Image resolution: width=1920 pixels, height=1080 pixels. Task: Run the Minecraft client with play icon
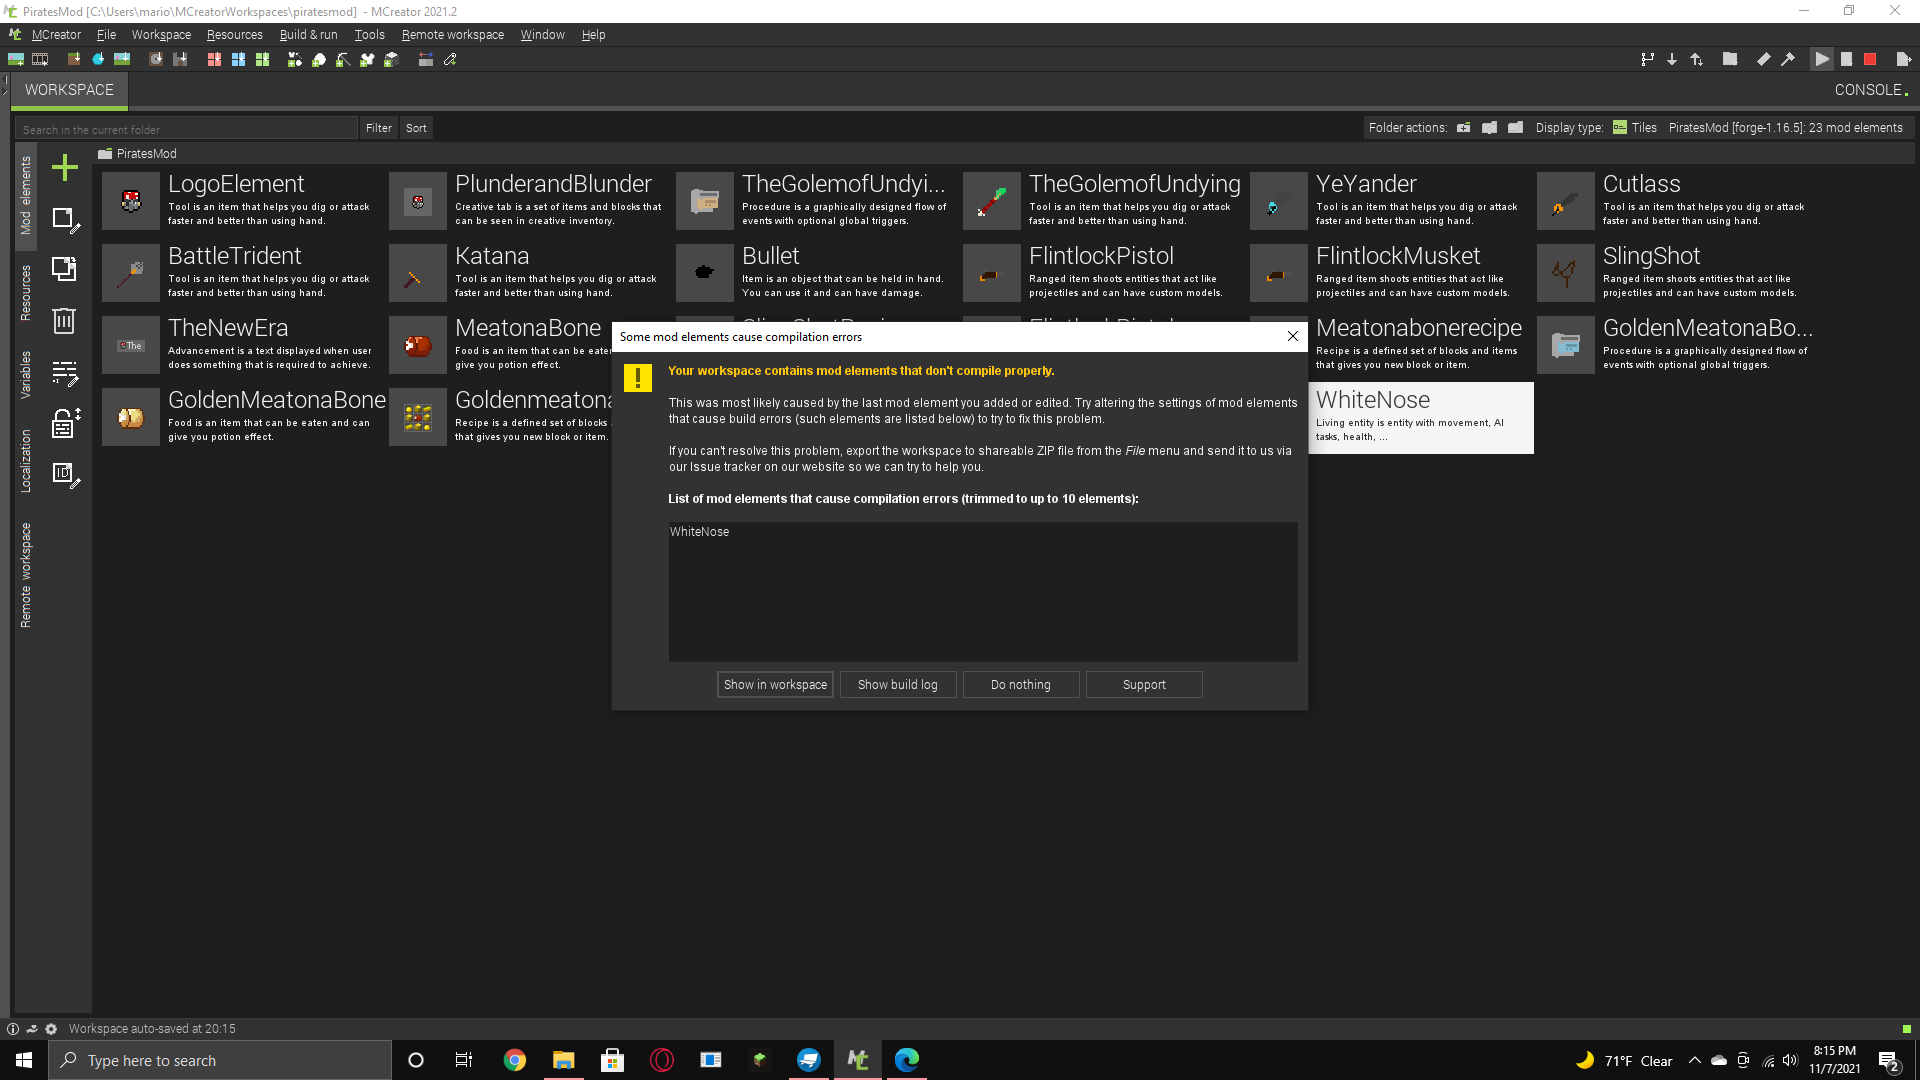click(1822, 59)
